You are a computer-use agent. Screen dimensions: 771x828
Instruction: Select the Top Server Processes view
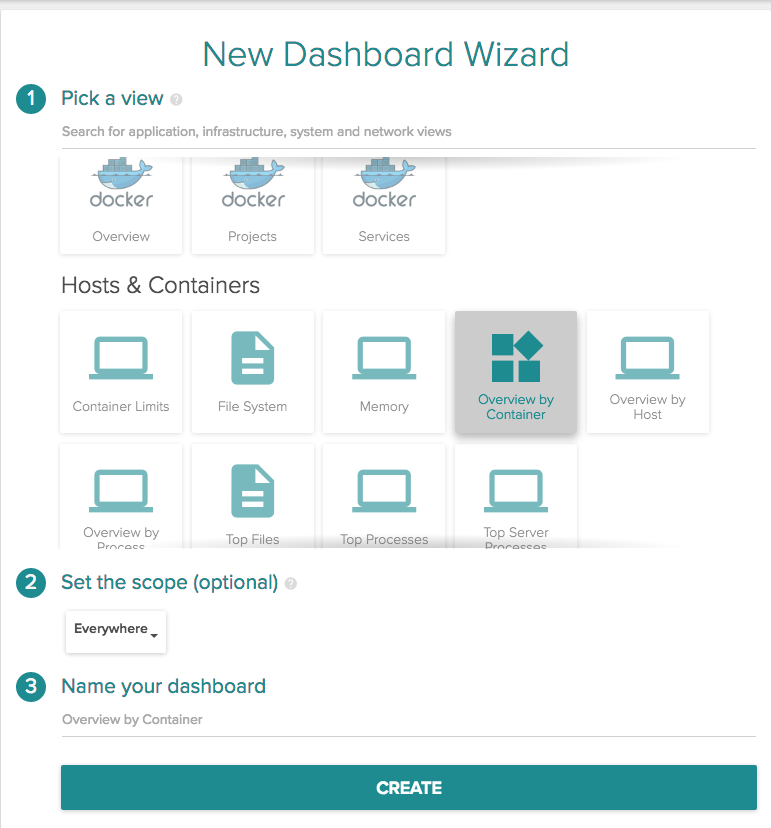click(516, 496)
